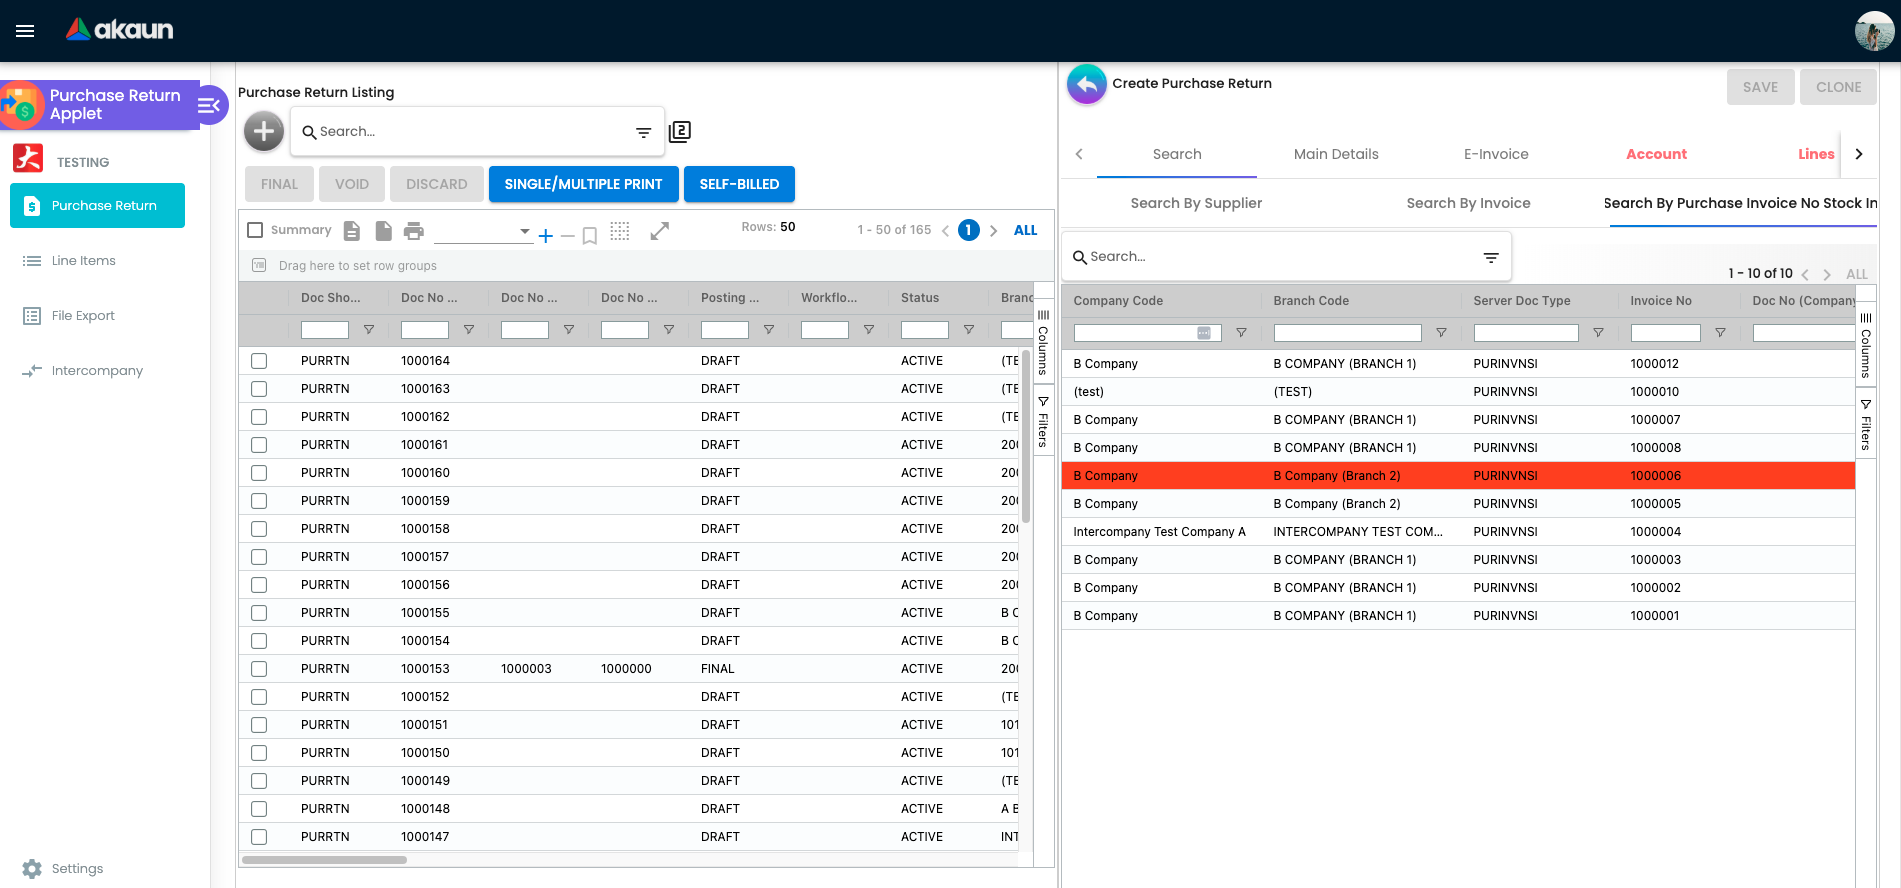Open Server Doc Type filter funnel
The height and width of the screenshot is (888, 1901).
1598,333
